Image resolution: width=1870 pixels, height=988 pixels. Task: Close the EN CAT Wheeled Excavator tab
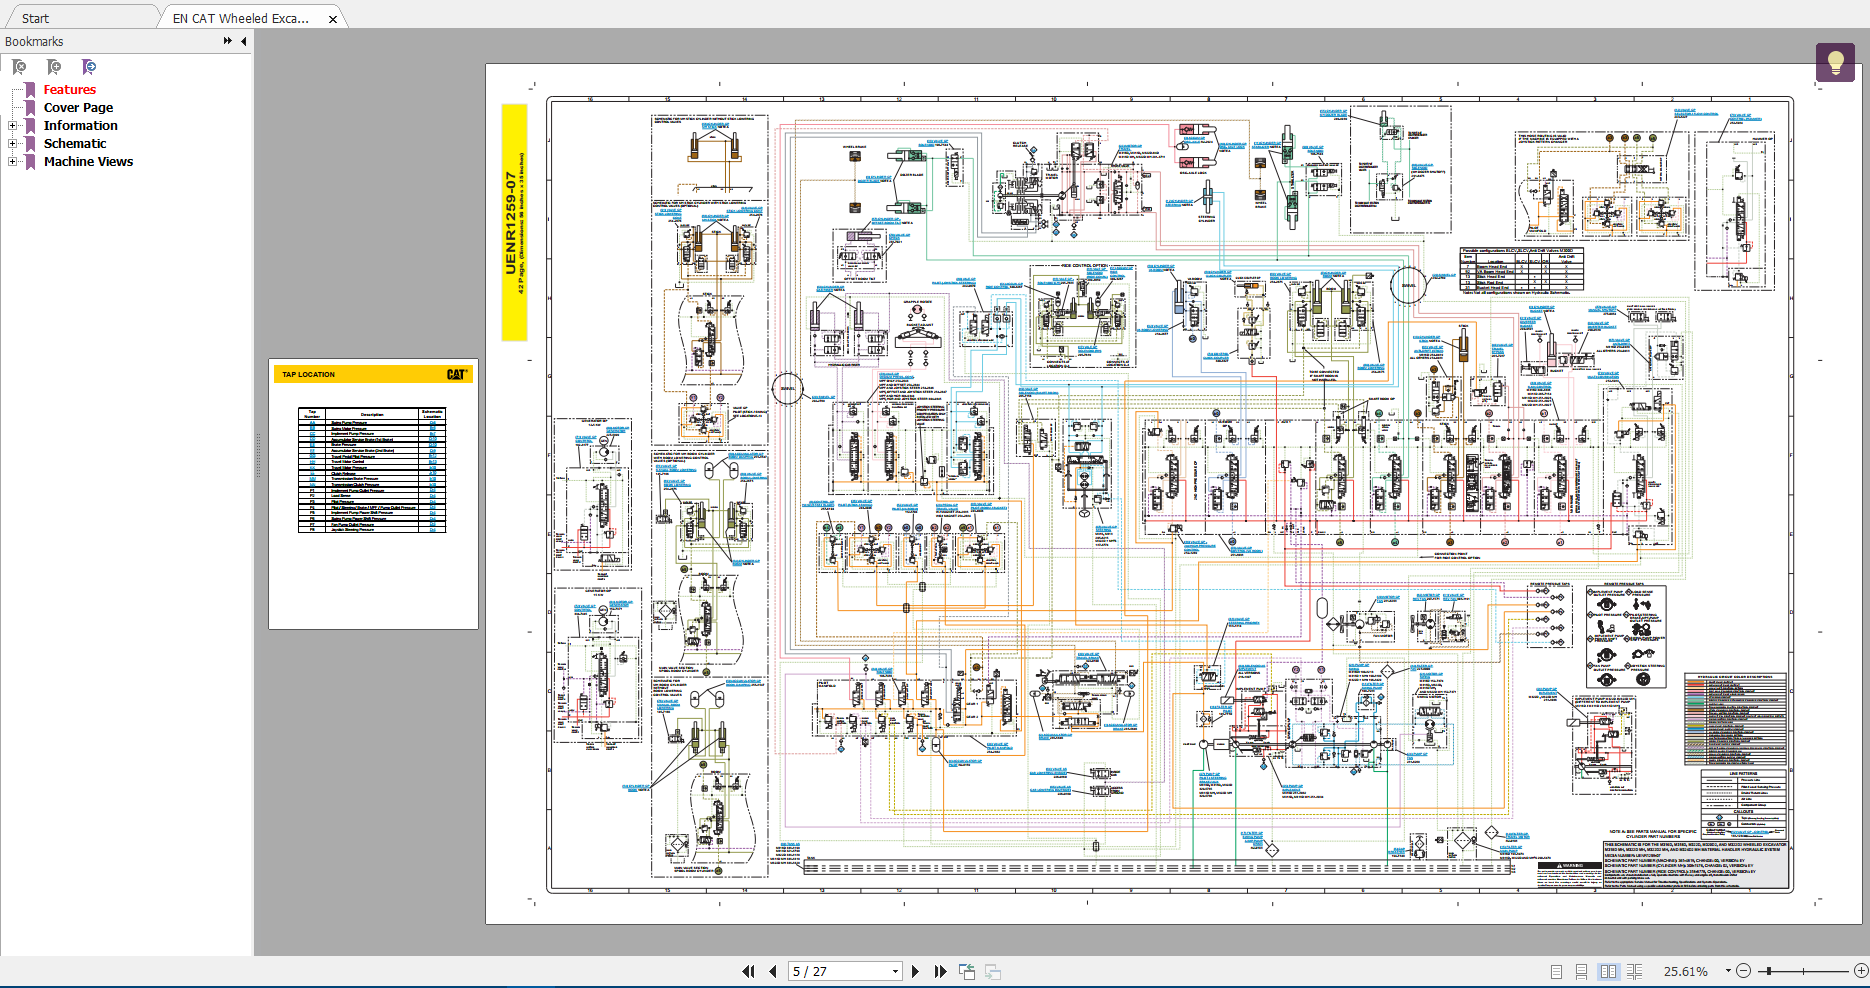coord(333,19)
